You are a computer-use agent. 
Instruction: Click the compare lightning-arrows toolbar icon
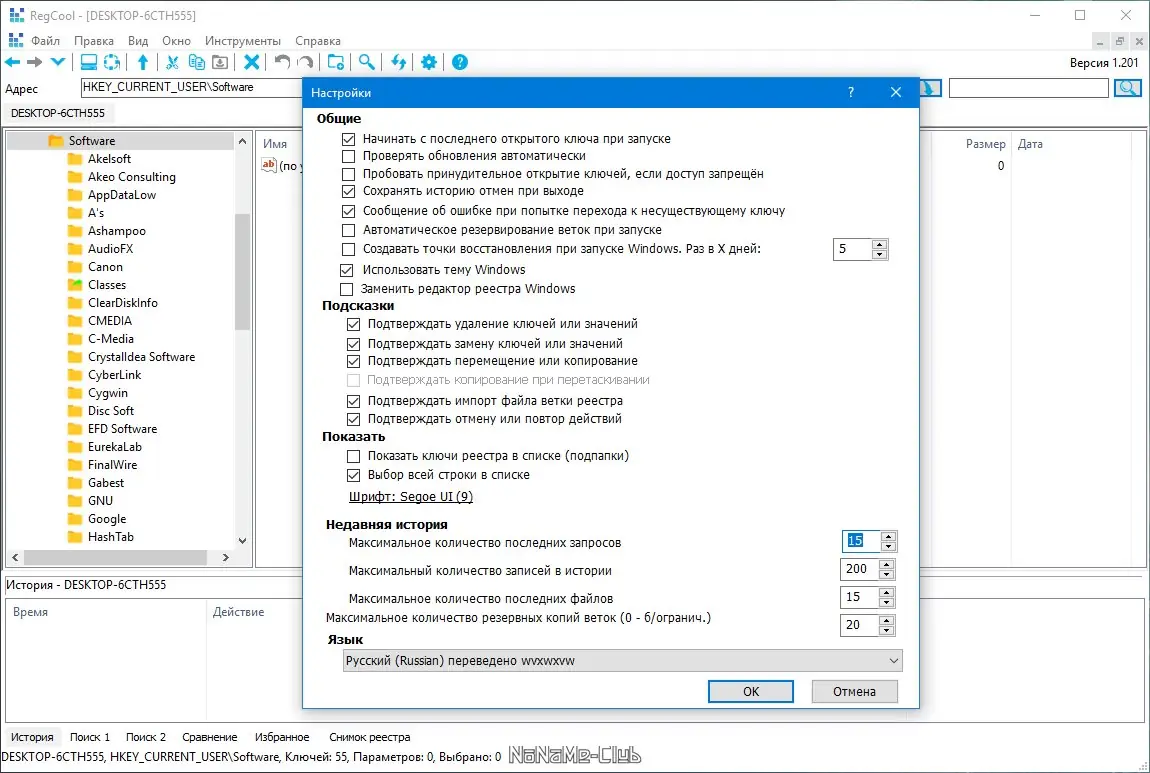click(x=398, y=62)
